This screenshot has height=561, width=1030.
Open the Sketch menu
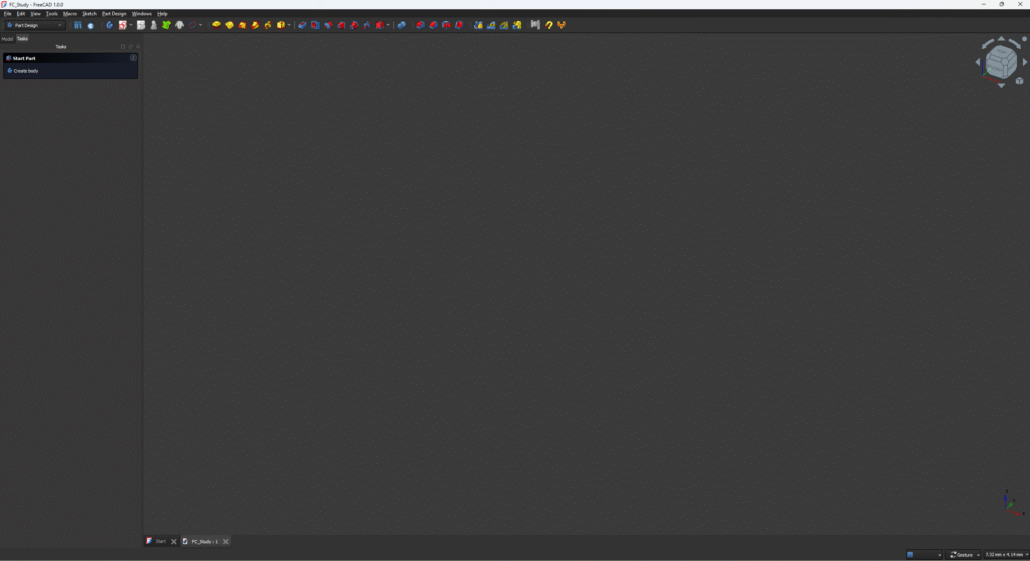pyautogui.click(x=89, y=14)
